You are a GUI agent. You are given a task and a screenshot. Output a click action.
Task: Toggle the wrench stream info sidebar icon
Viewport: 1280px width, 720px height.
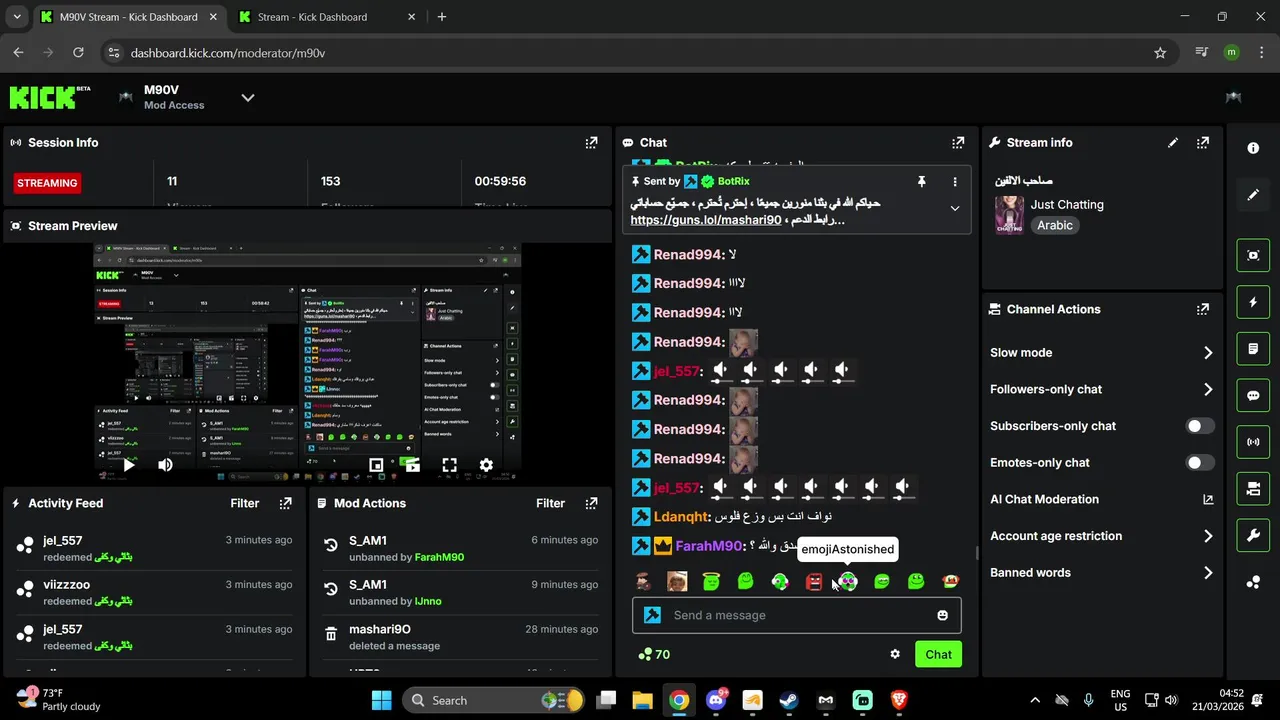(1253, 536)
